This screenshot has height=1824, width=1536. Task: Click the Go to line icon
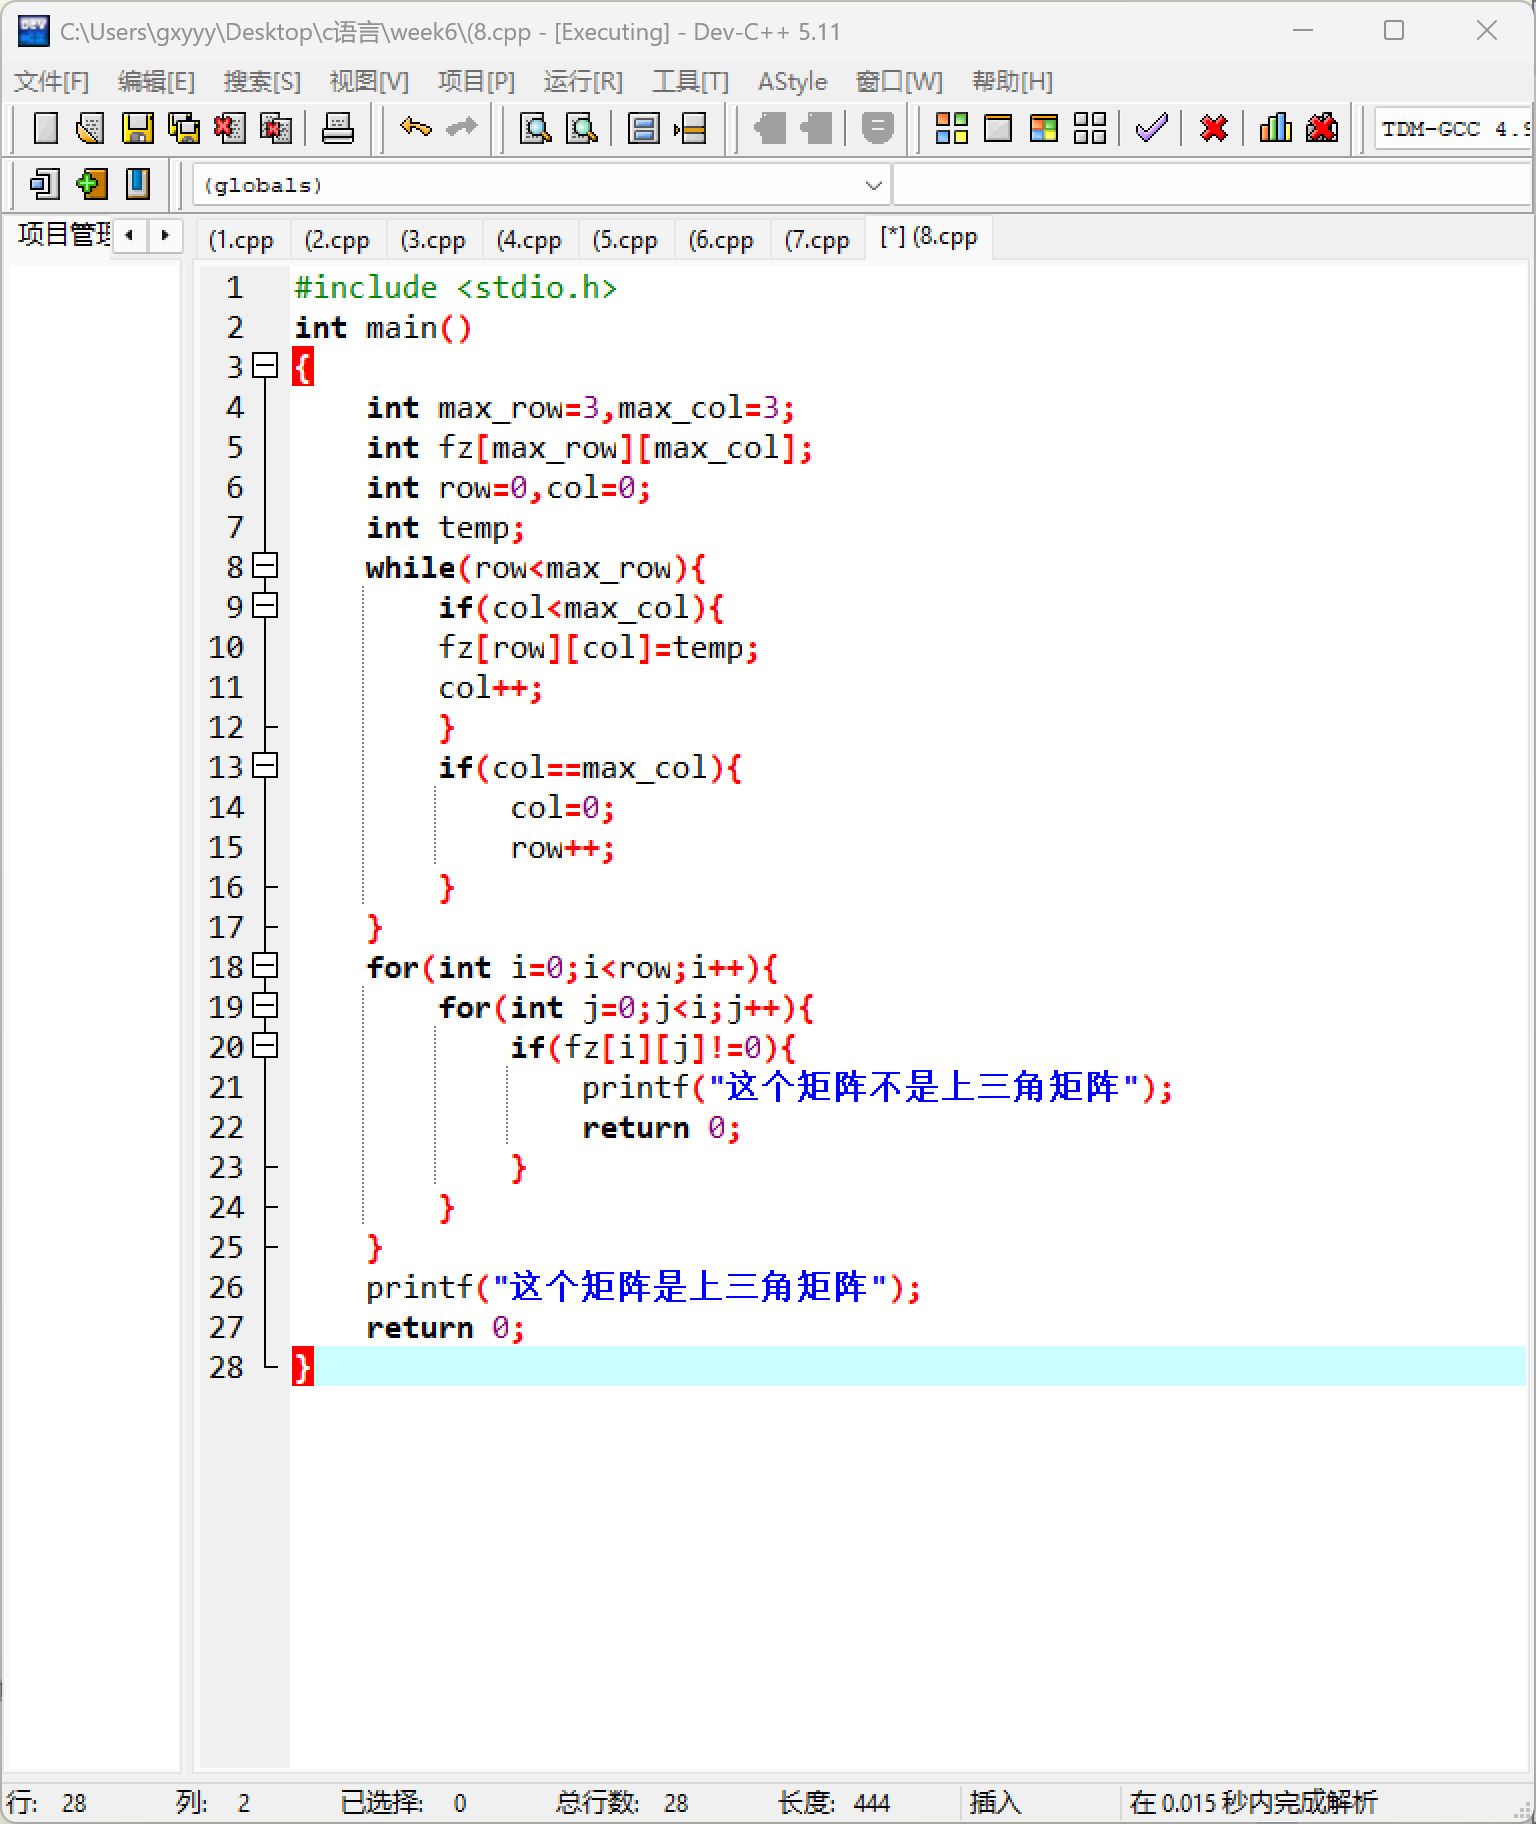690,128
